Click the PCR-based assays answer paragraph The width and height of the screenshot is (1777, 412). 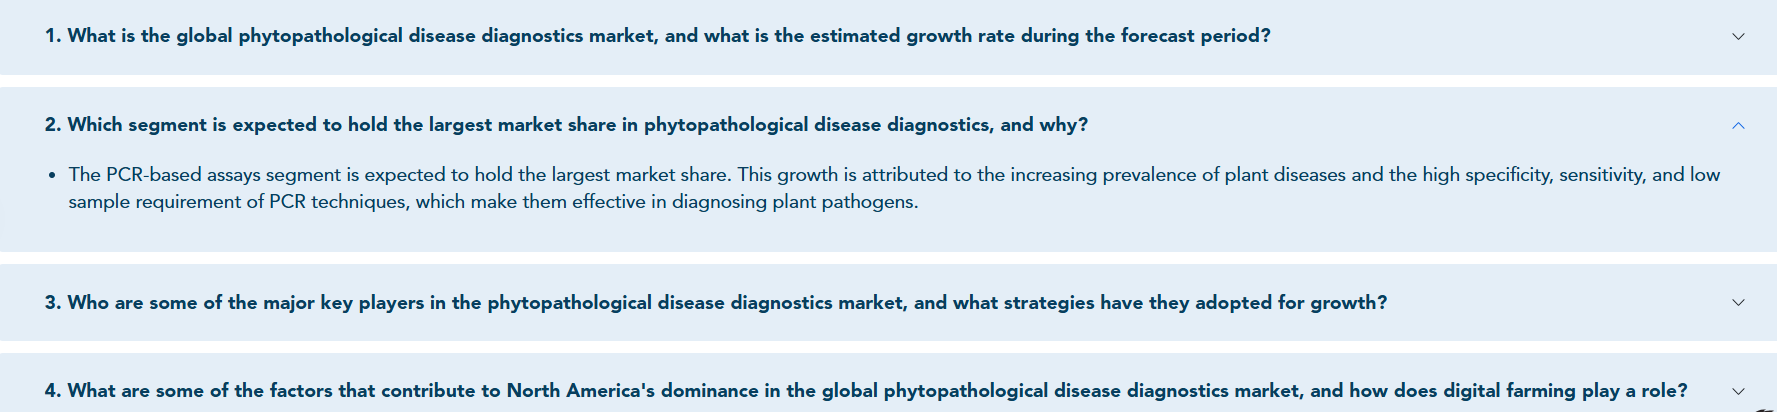click(894, 188)
